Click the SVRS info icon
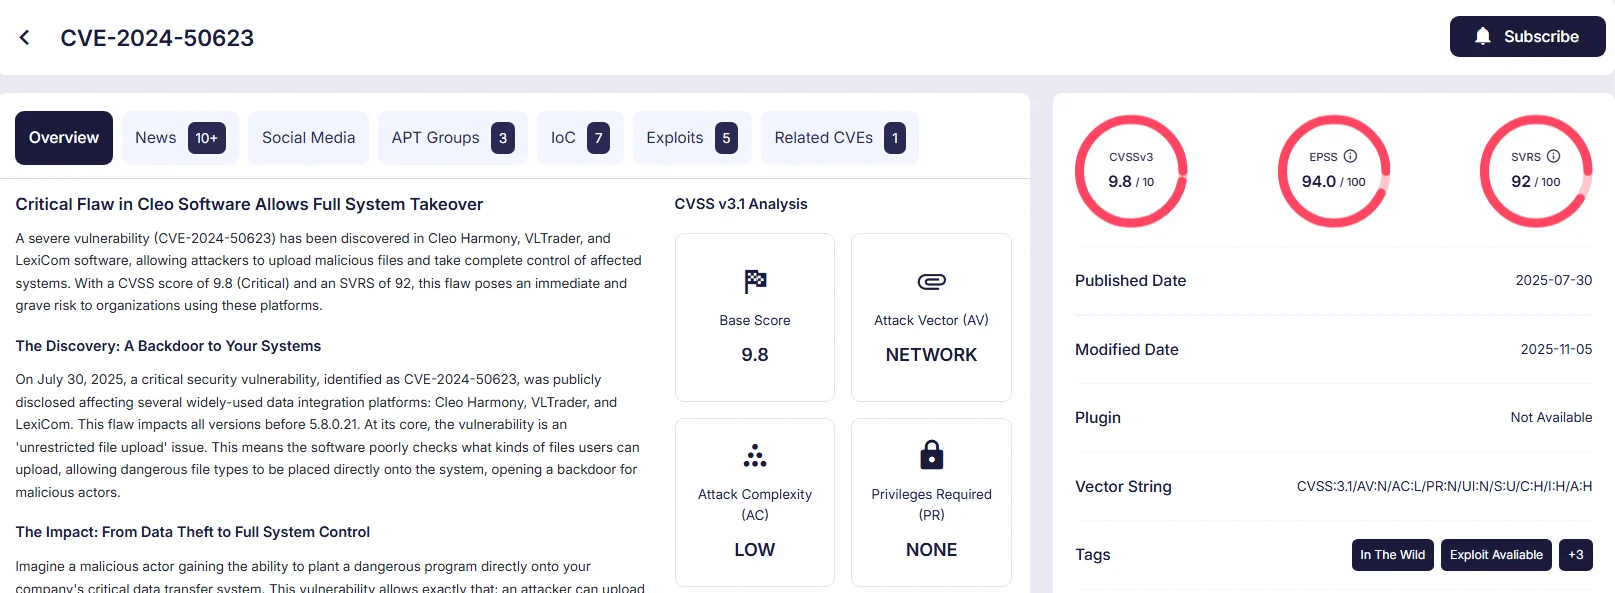This screenshot has width=1615, height=593. click(1553, 156)
